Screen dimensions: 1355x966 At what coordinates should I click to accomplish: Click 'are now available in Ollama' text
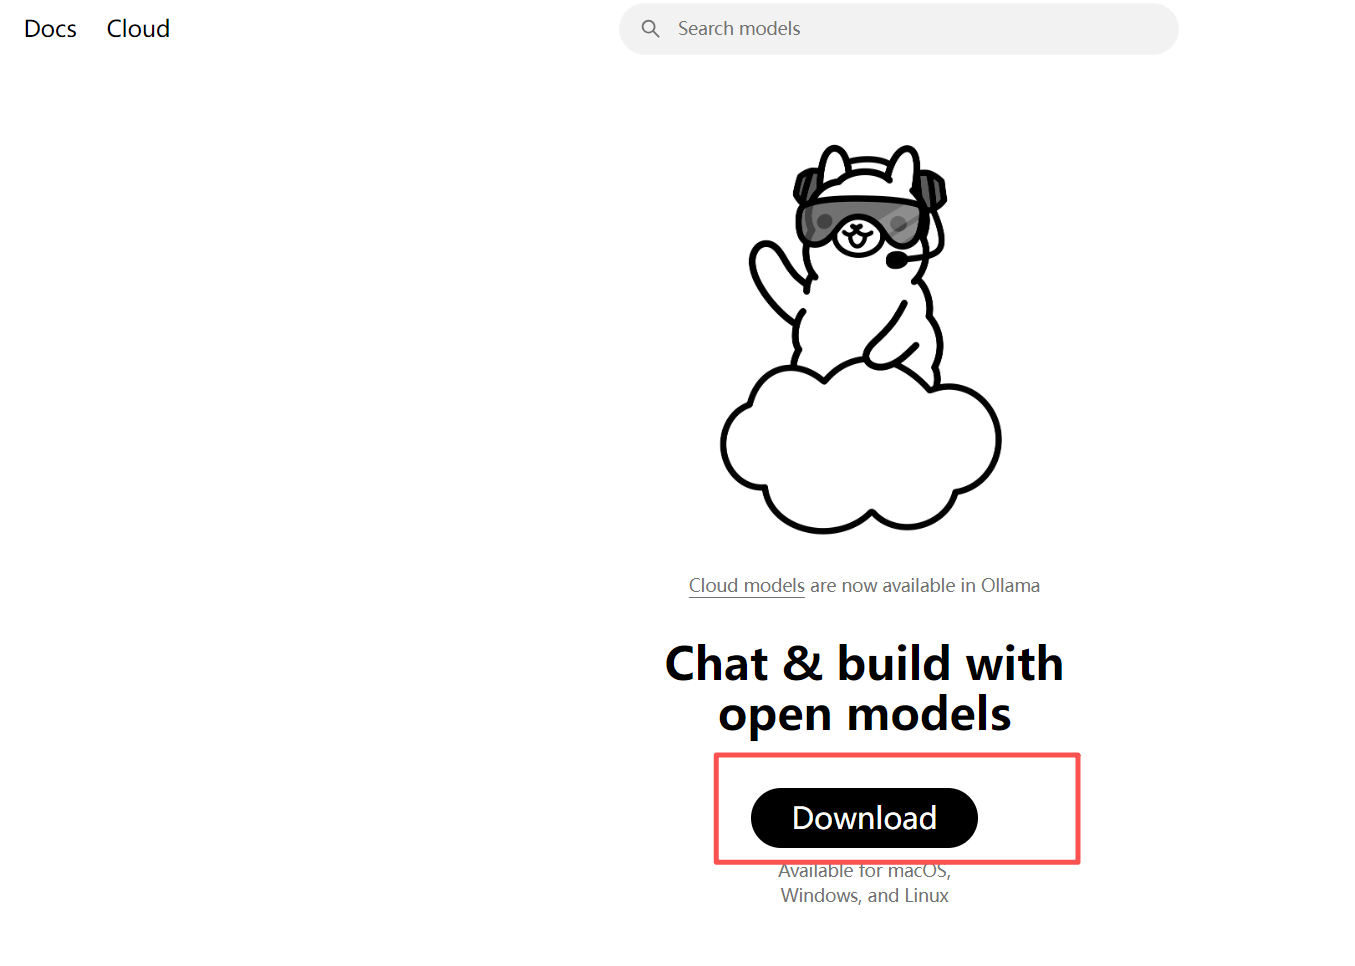point(925,586)
